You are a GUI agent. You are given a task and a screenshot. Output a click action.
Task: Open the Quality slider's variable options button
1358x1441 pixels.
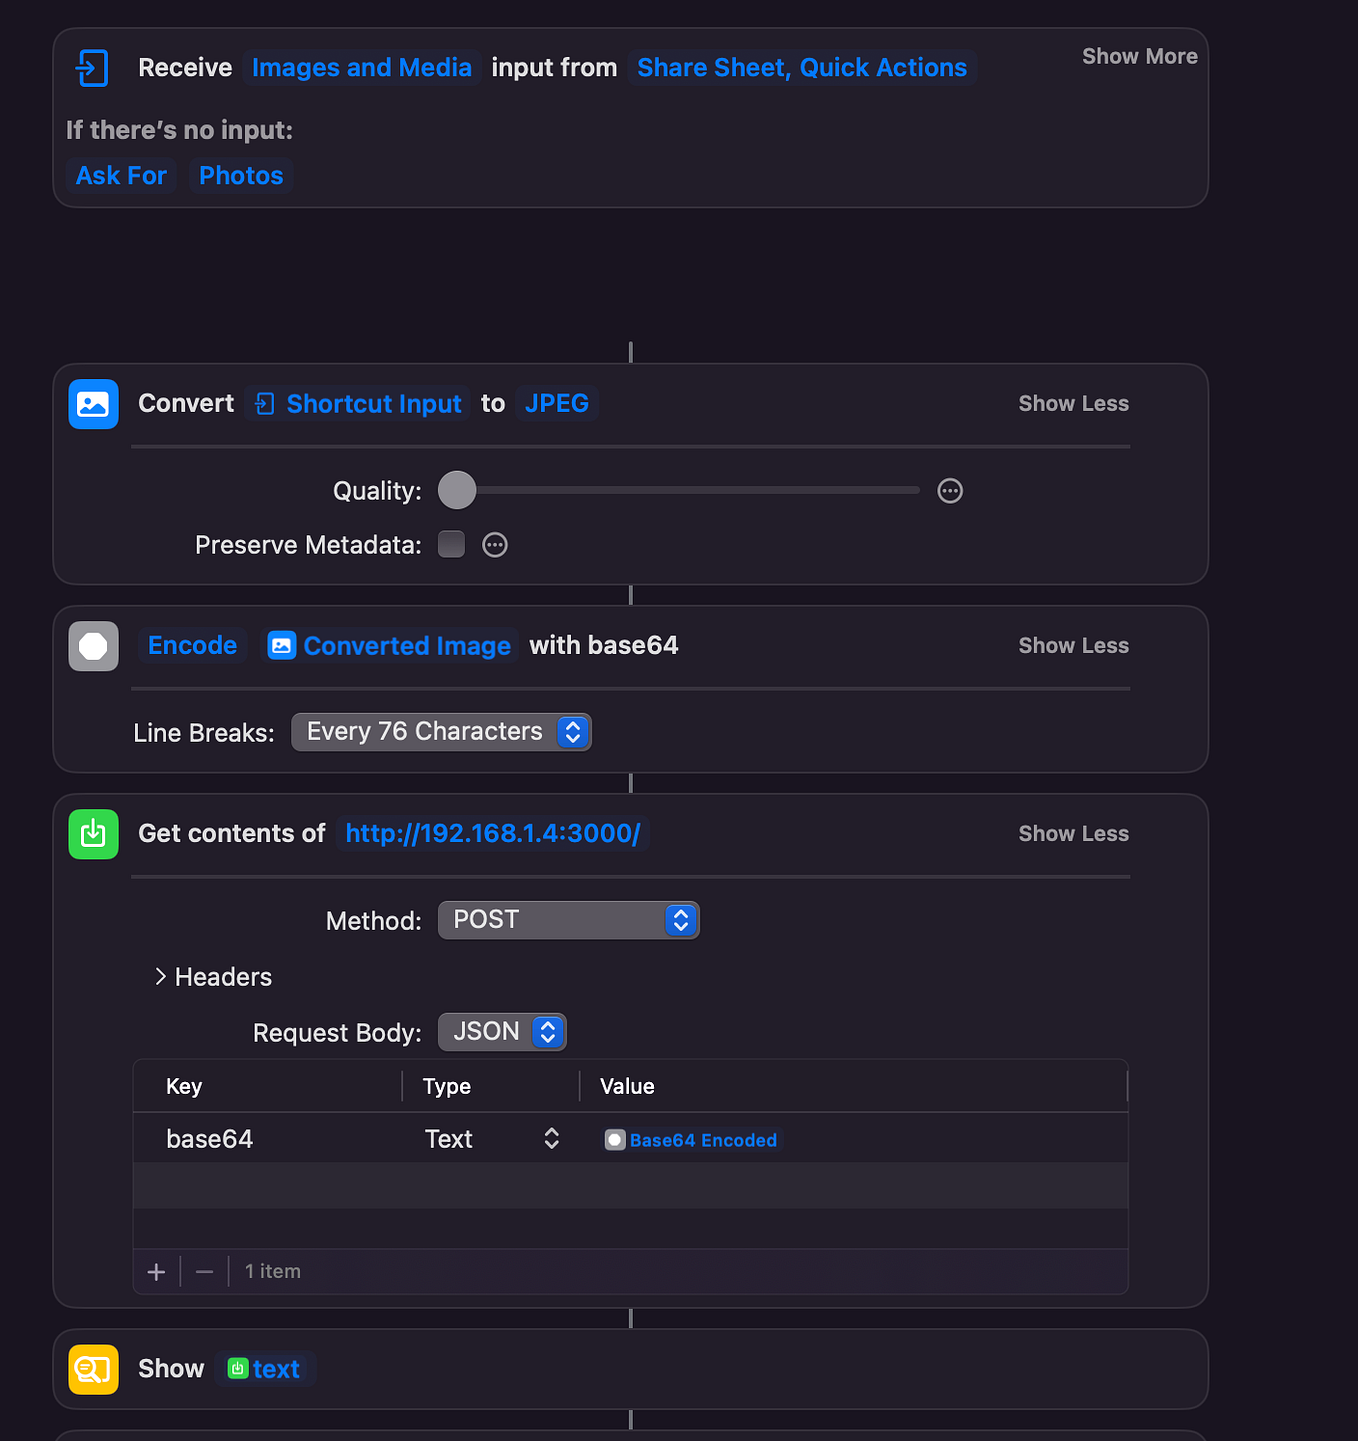pos(950,491)
